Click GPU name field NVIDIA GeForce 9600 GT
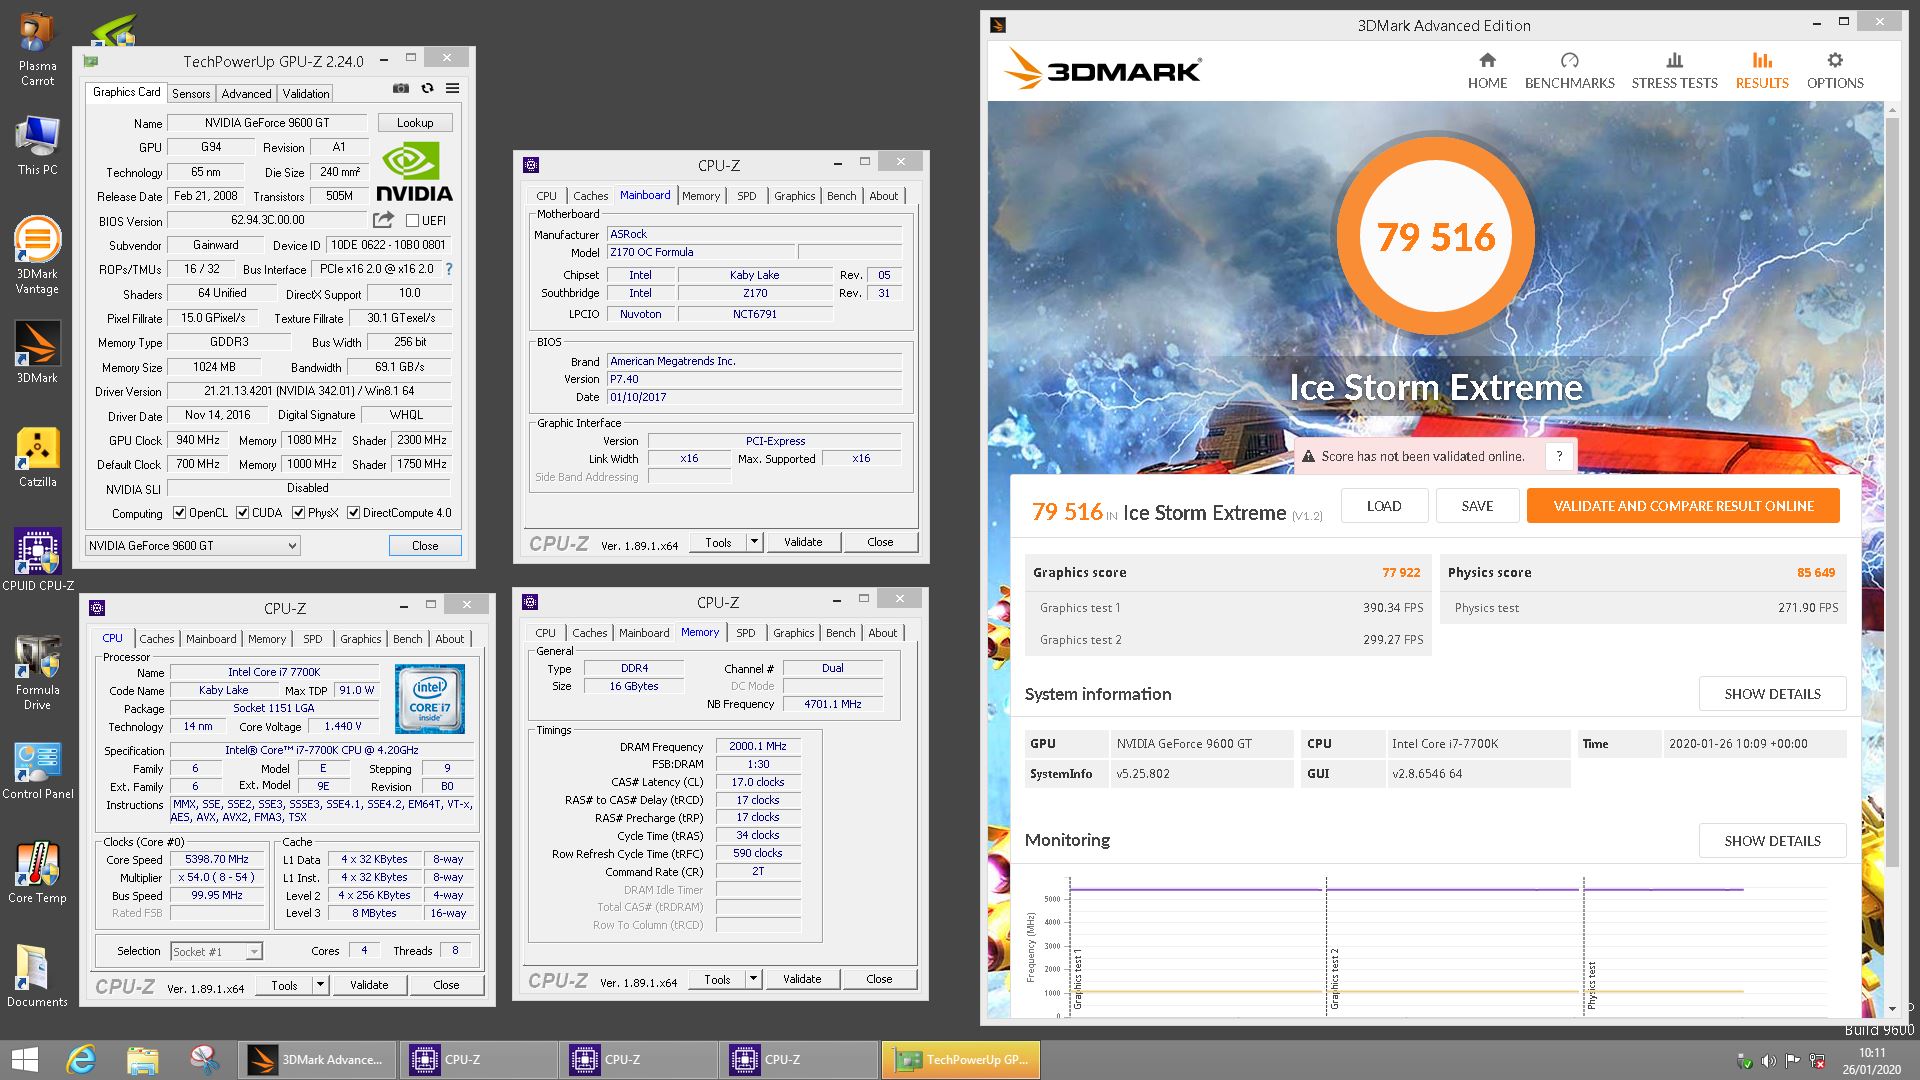The height and width of the screenshot is (1080, 1920). click(x=267, y=123)
